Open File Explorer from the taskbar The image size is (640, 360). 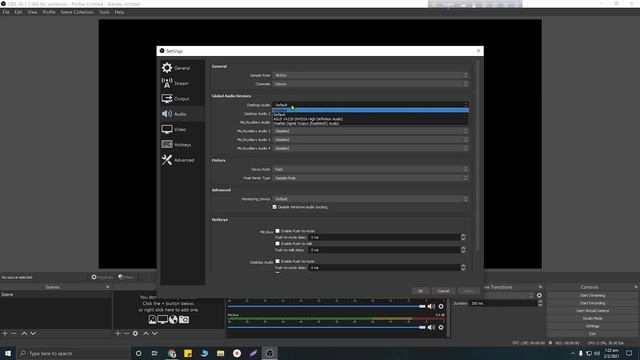click(220, 353)
